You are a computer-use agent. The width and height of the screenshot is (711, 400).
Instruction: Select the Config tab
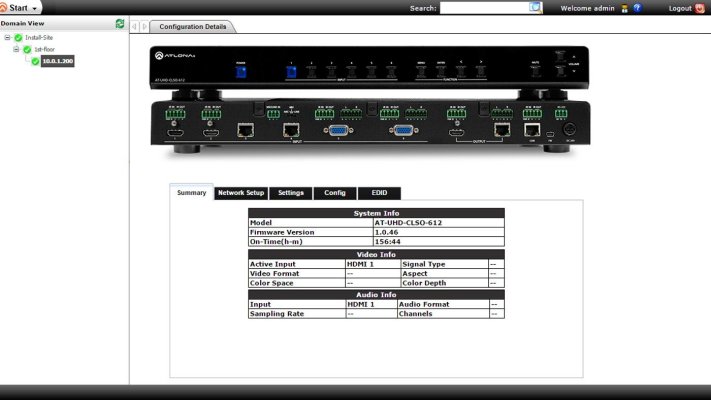click(334, 193)
